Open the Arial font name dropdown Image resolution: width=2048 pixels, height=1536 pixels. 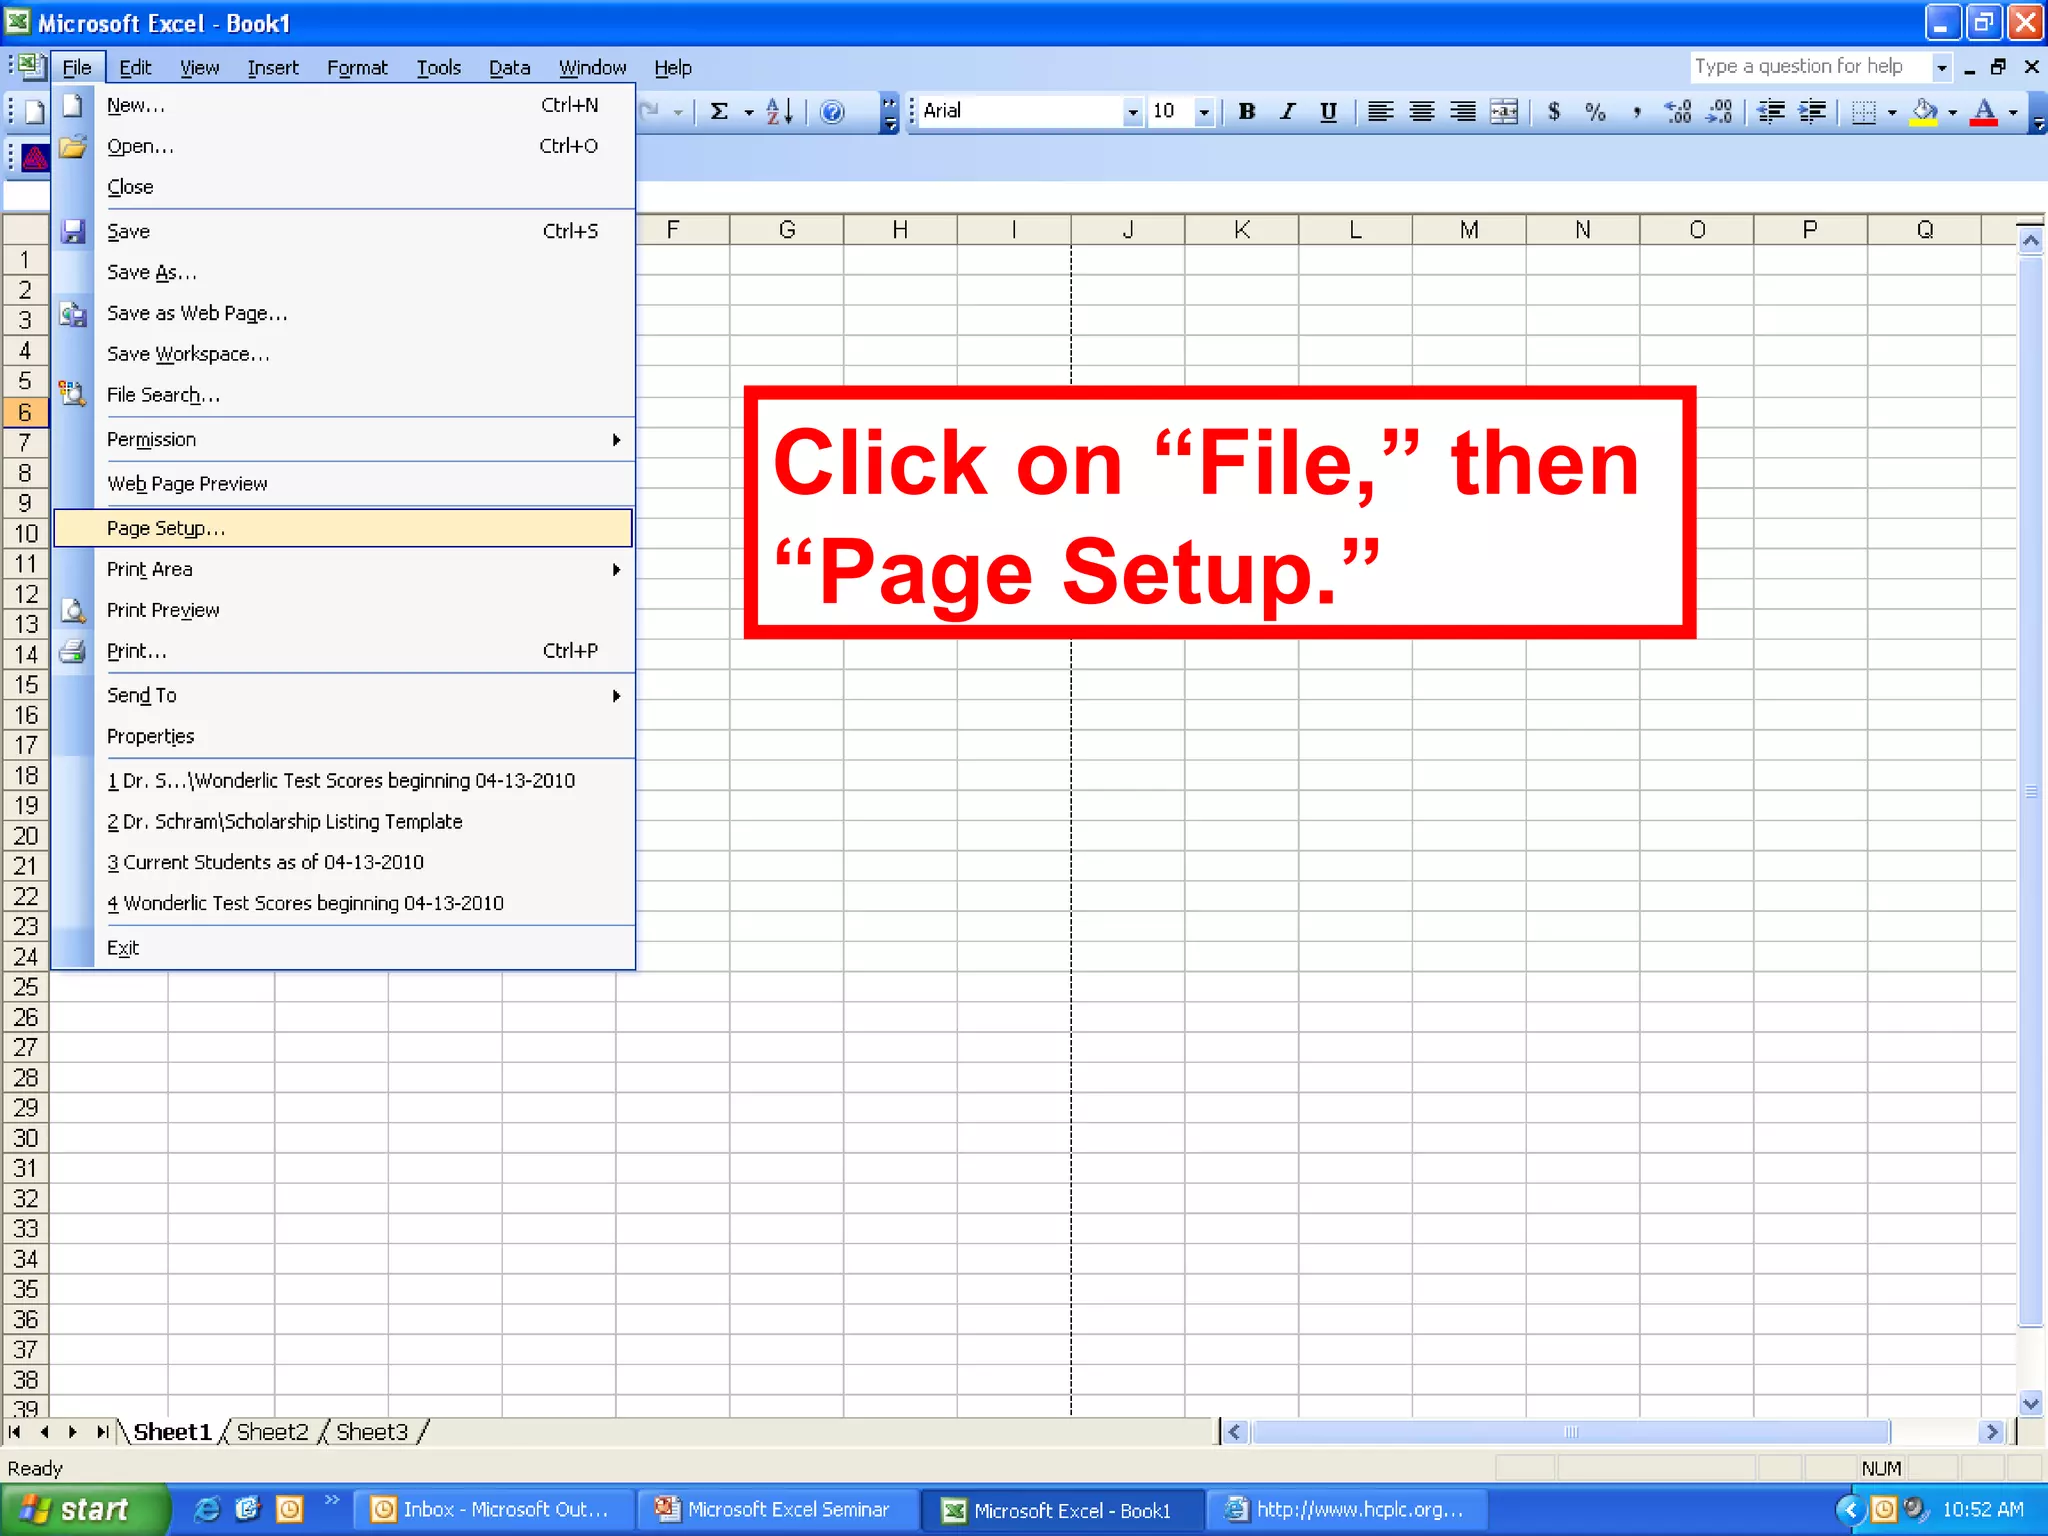pyautogui.click(x=1132, y=112)
